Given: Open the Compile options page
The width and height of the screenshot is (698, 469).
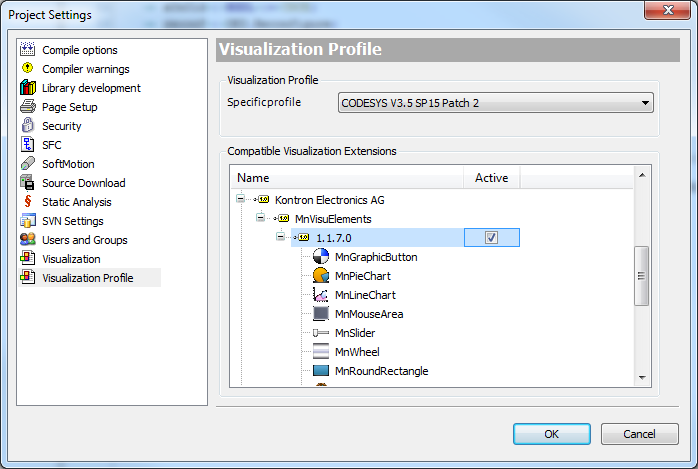Looking at the screenshot, I should (x=79, y=50).
